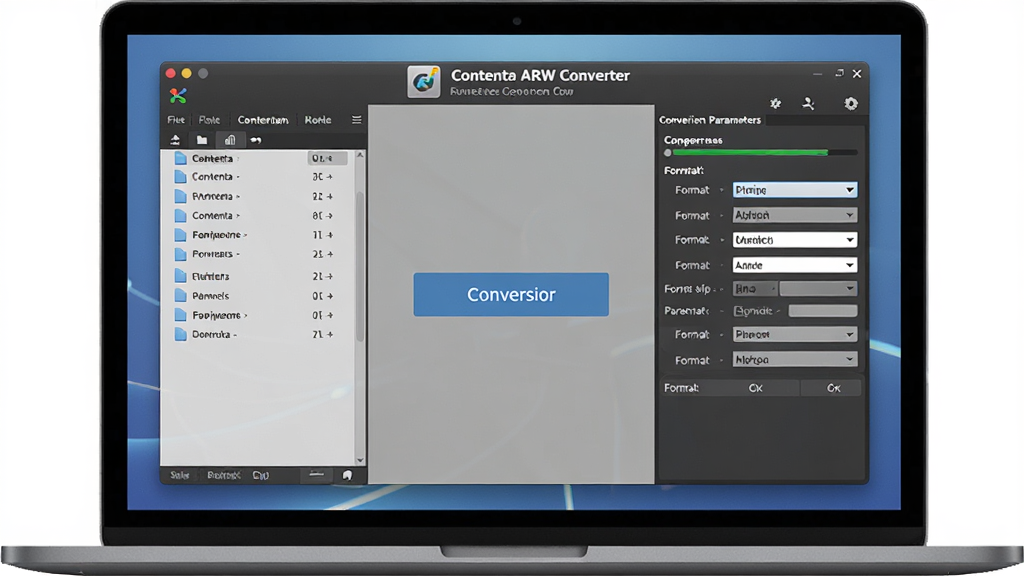Open the Contertam menu
The image size is (1024, 576).
tap(263, 120)
